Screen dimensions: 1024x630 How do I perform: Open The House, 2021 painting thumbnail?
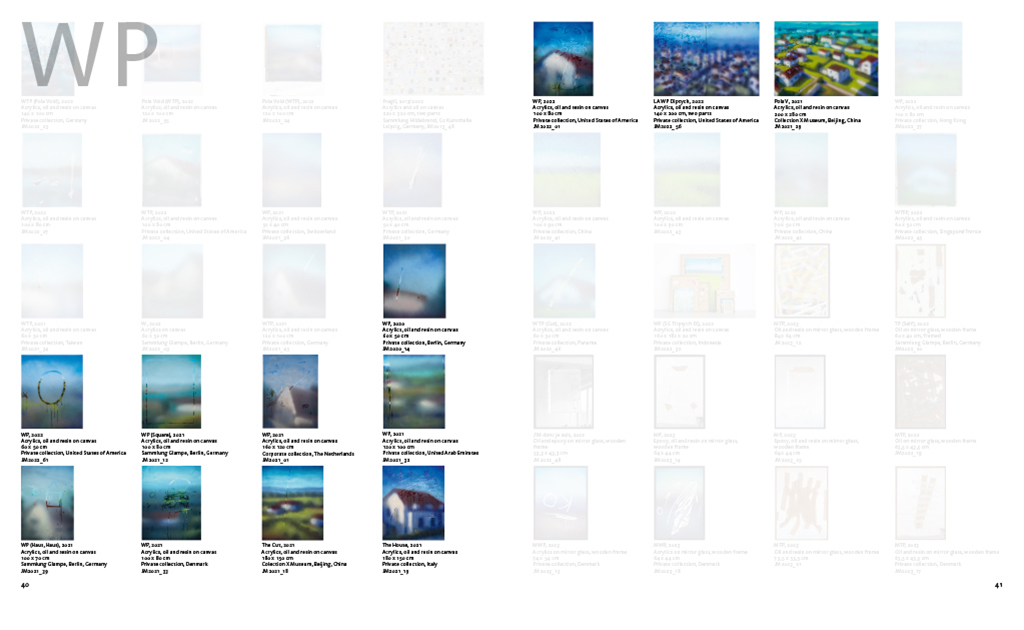point(413,503)
